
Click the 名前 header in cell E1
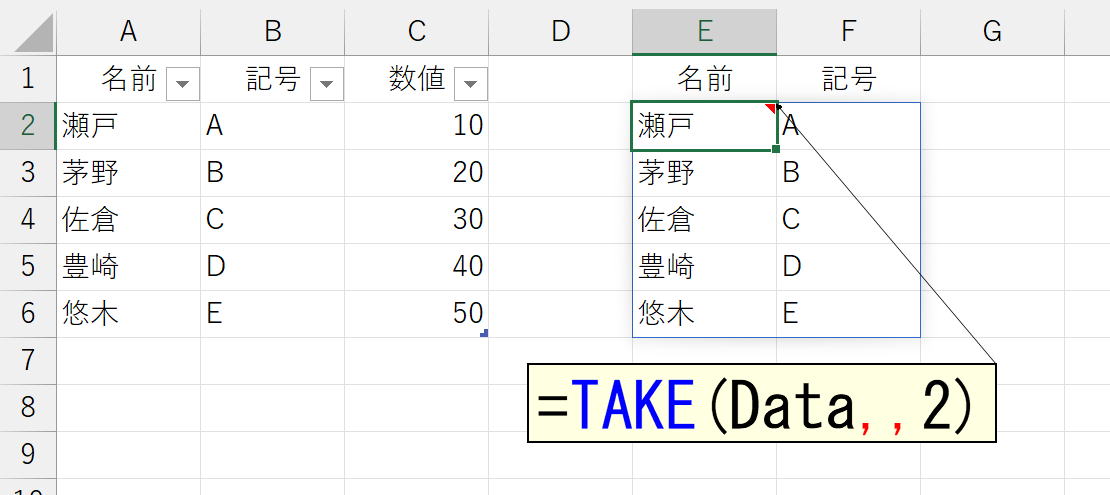pos(704,79)
